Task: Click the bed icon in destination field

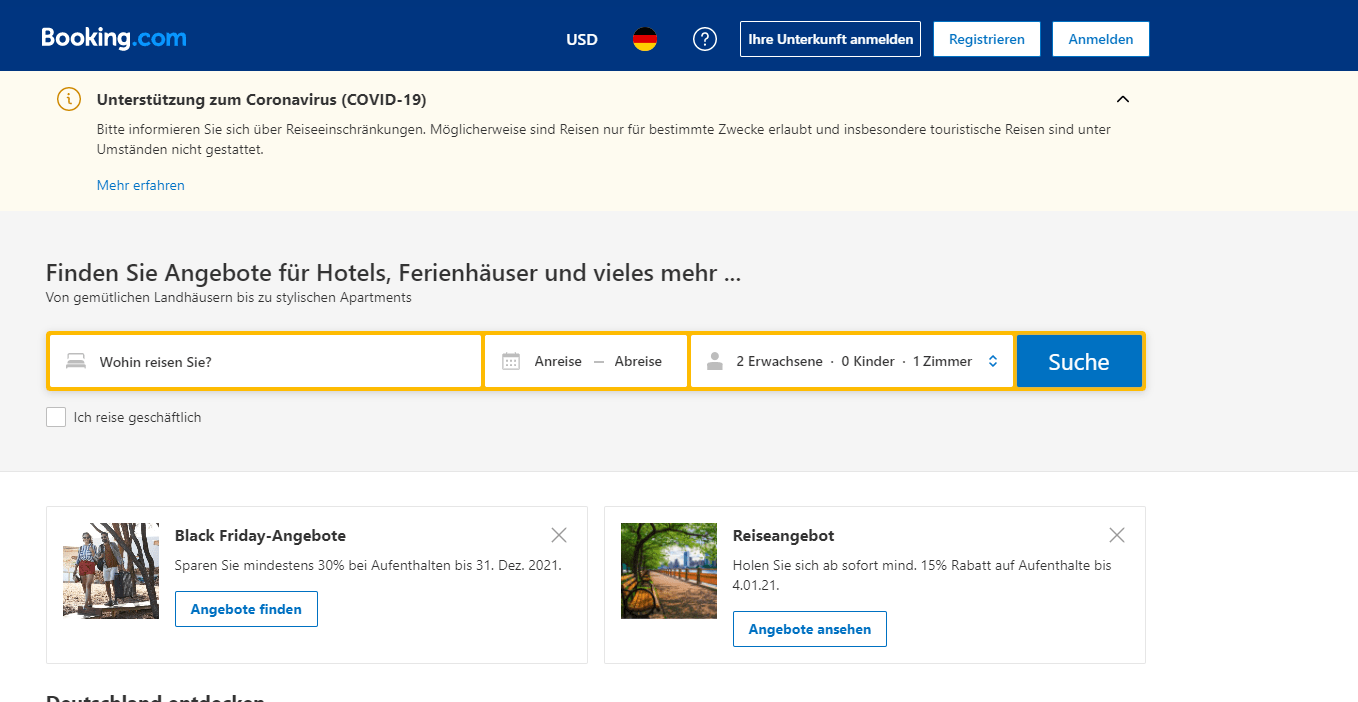Action: coord(76,361)
